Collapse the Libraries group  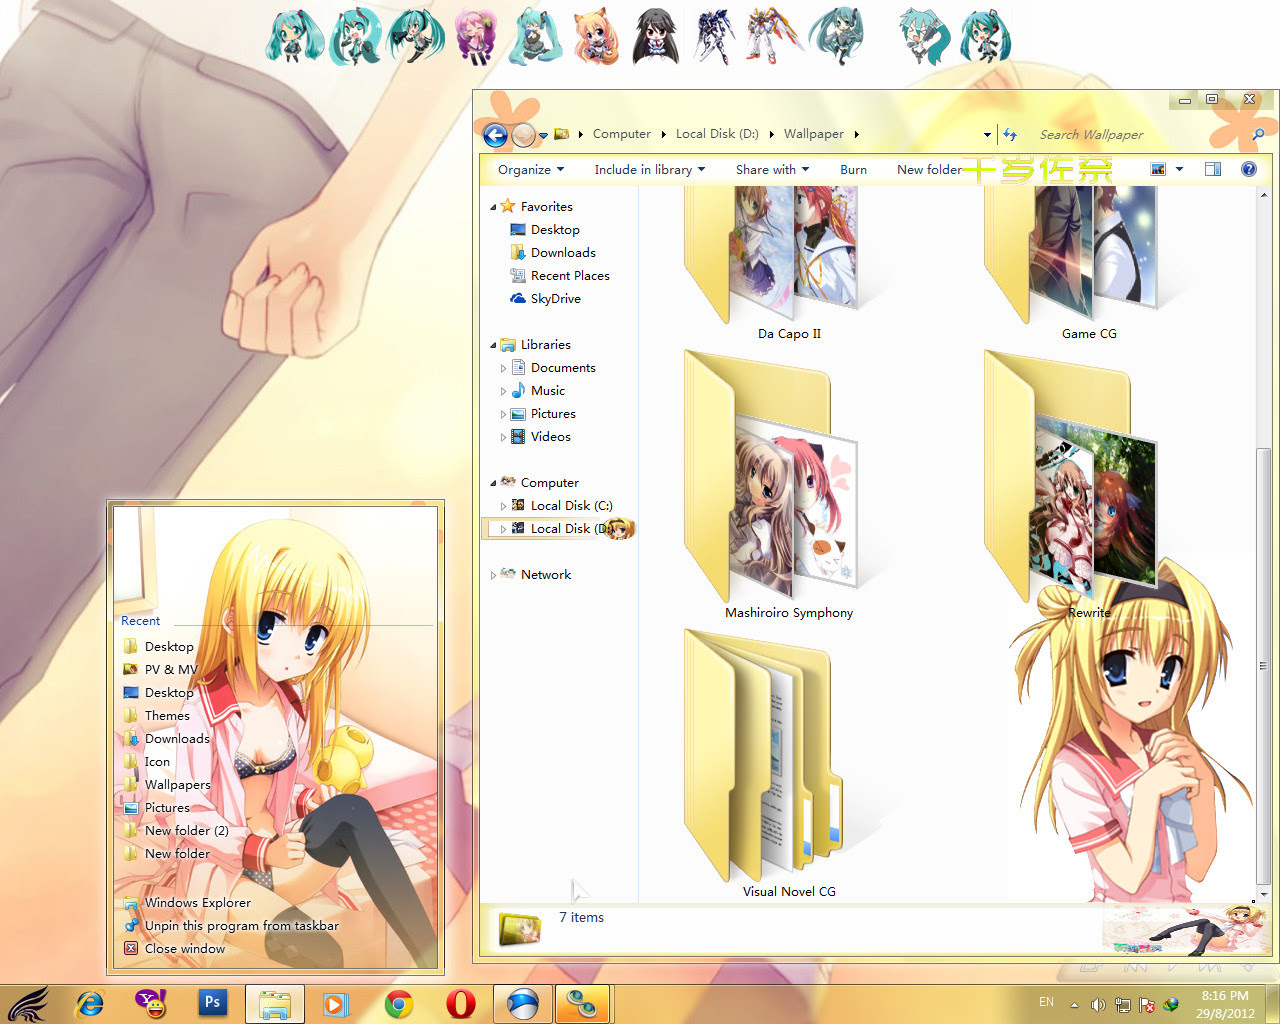click(493, 346)
